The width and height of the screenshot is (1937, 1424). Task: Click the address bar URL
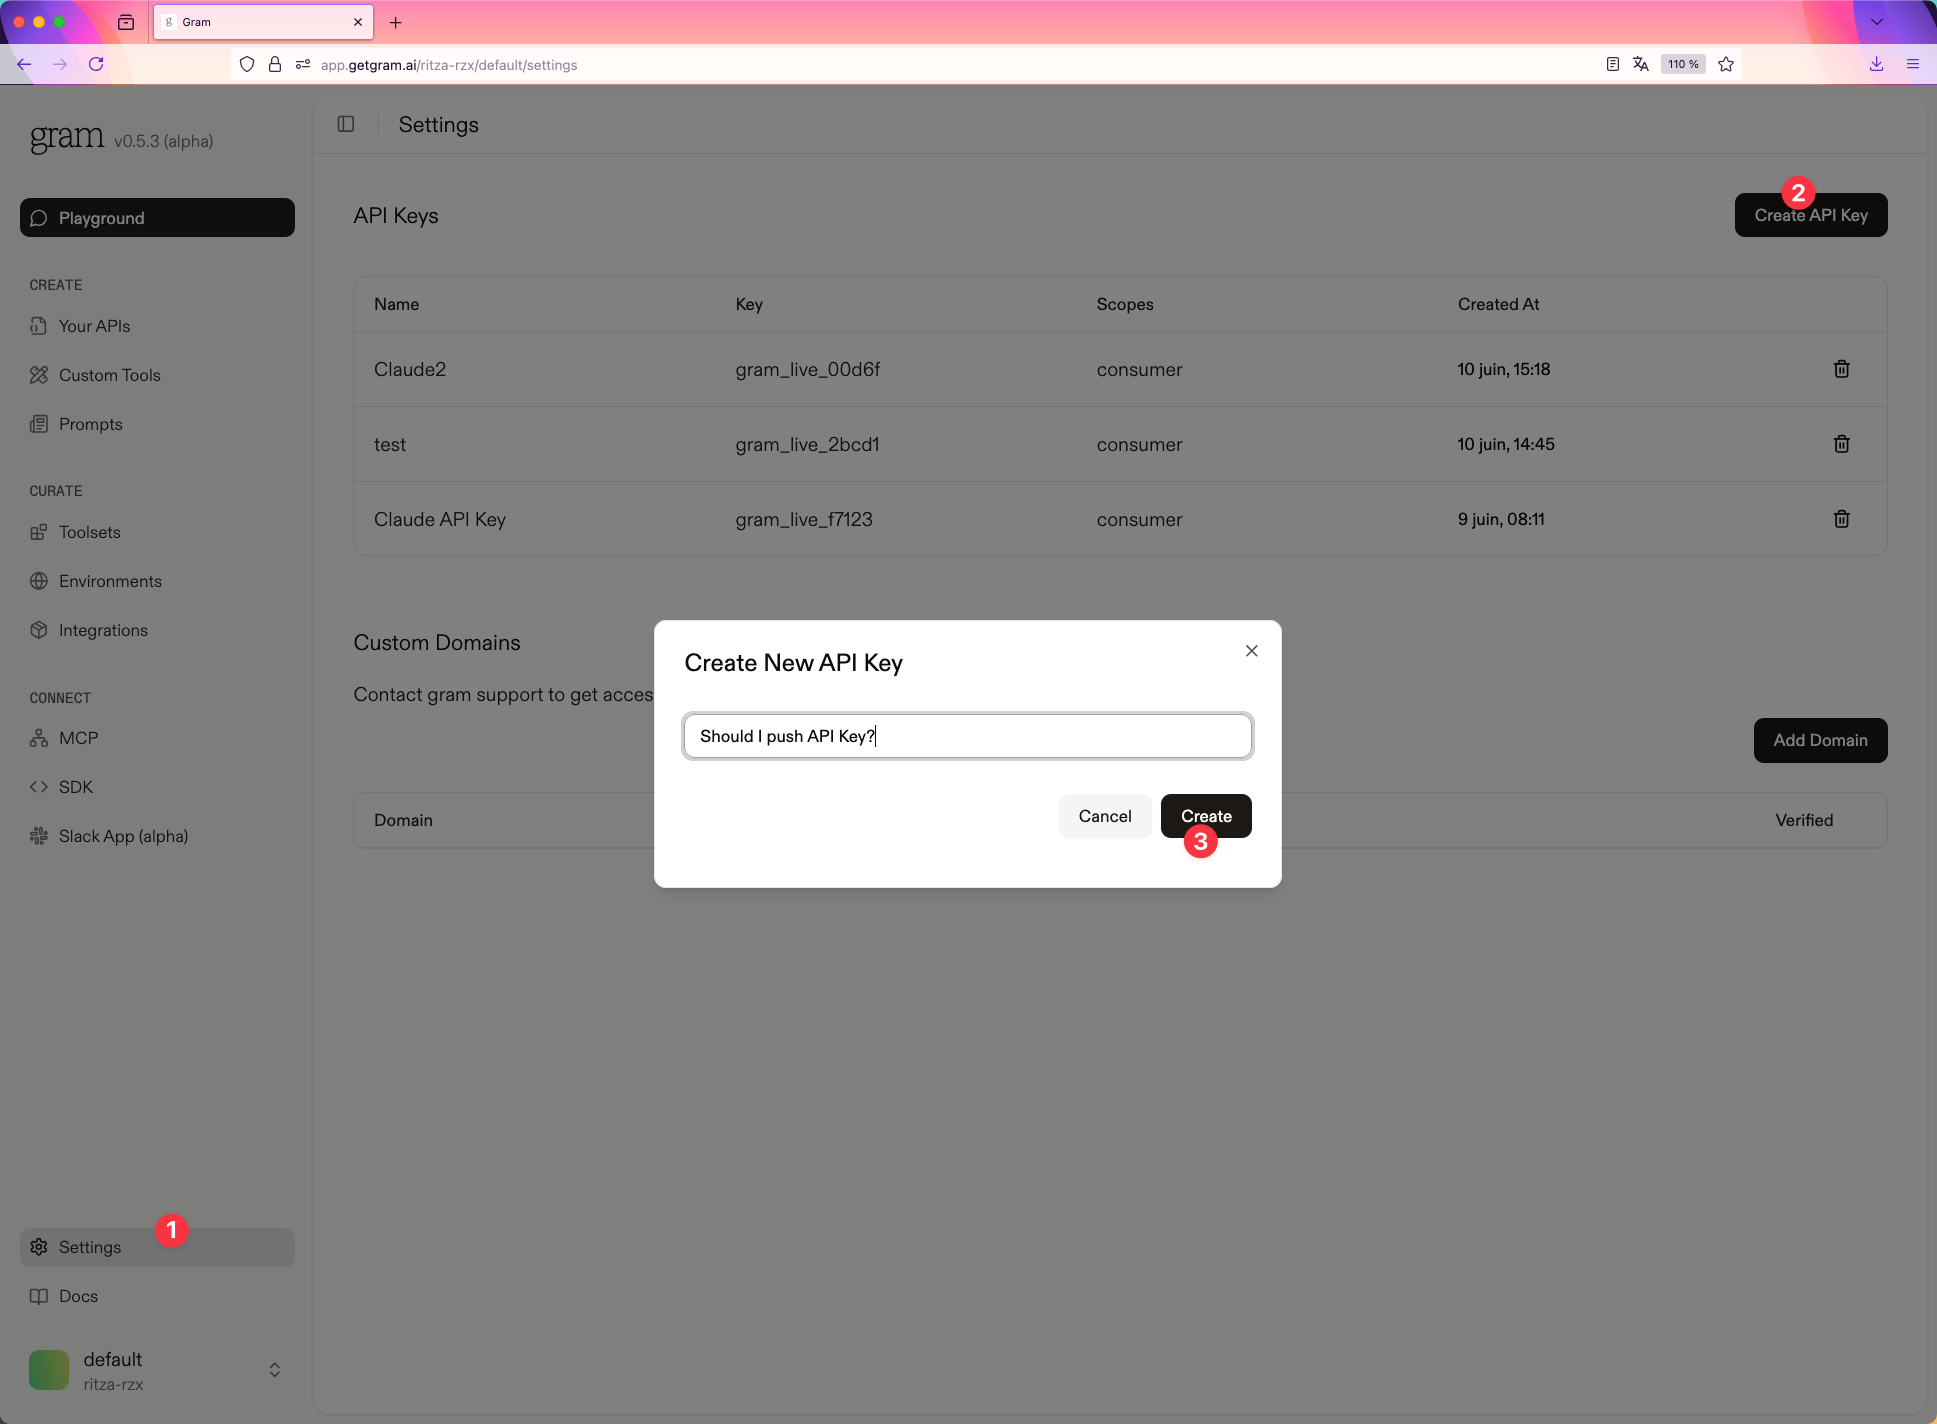(449, 65)
